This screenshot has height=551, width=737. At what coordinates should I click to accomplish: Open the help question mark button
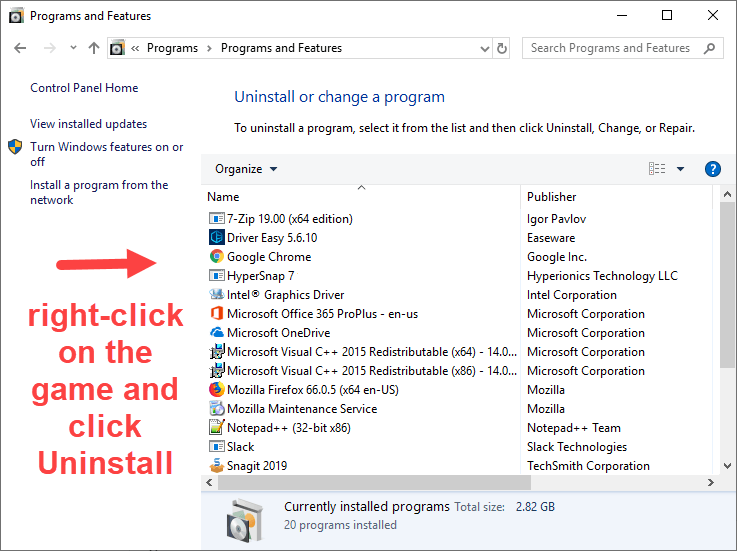[x=713, y=169]
